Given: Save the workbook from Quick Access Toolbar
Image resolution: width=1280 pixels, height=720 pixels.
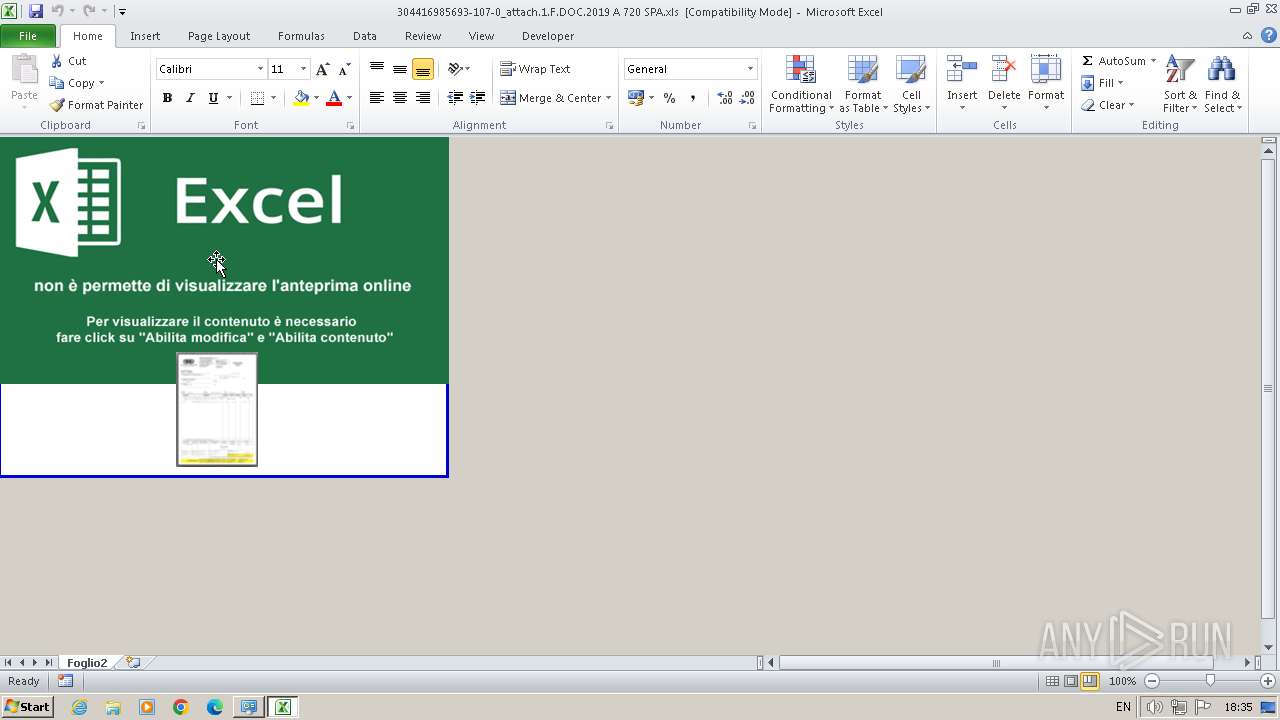Looking at the screenshot, I should pyautogui.click(x=36, y=11).
